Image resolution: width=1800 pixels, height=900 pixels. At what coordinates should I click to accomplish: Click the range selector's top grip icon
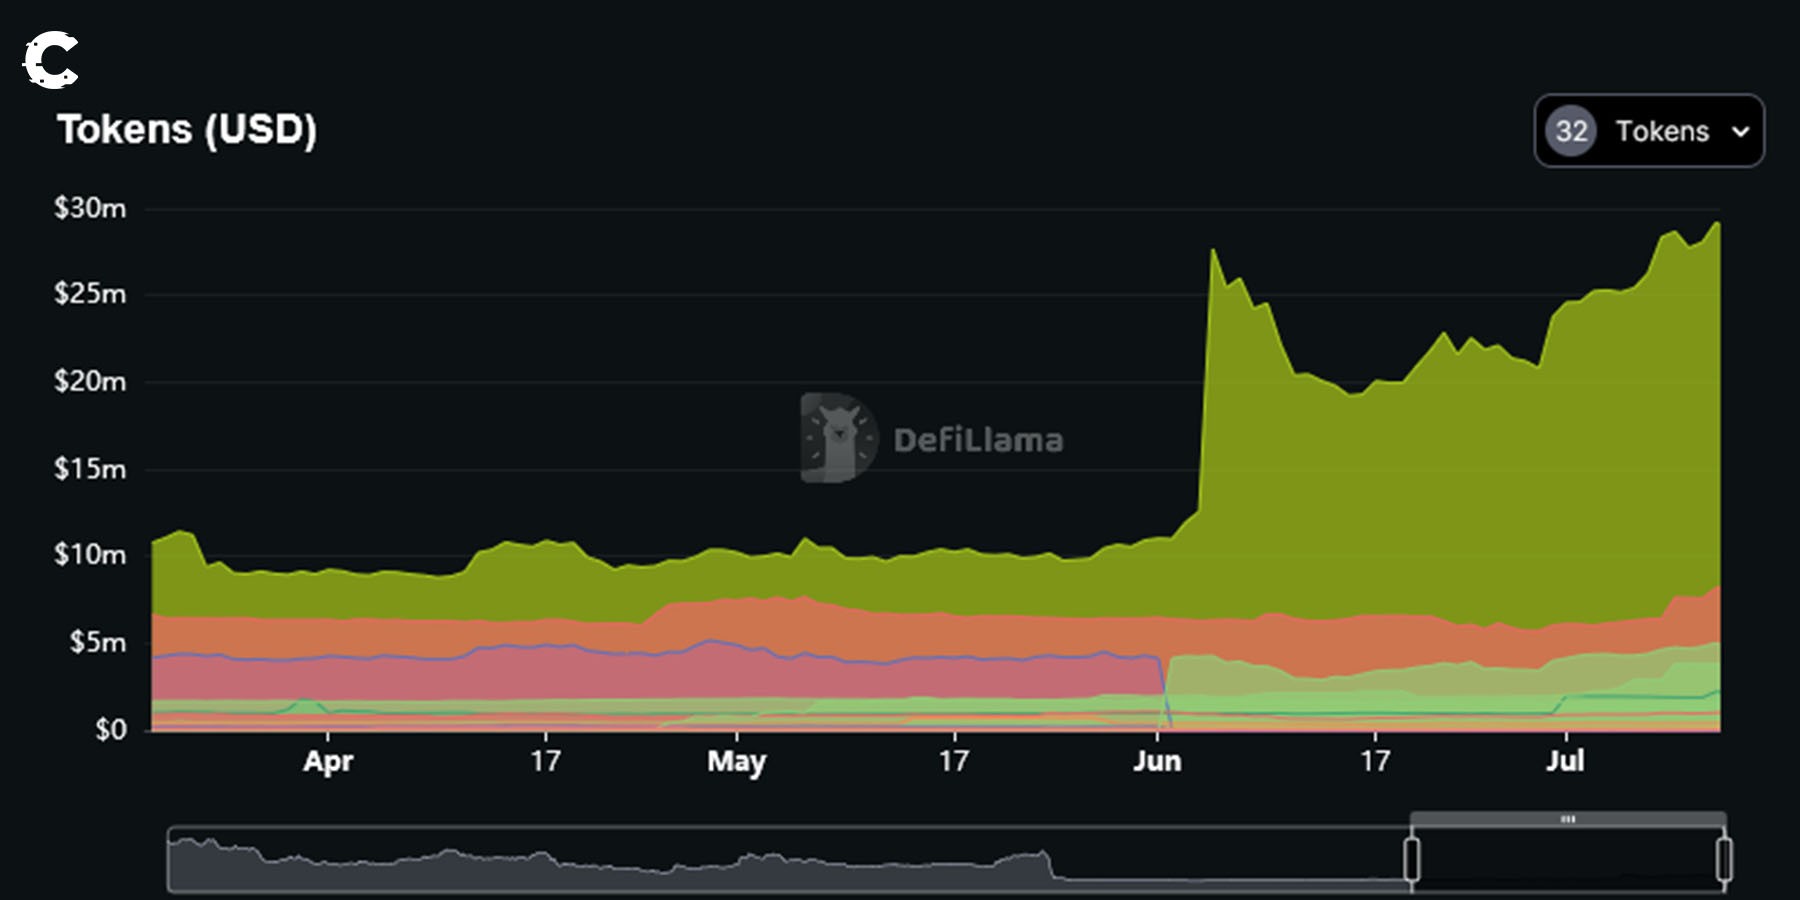(1567, 819)
